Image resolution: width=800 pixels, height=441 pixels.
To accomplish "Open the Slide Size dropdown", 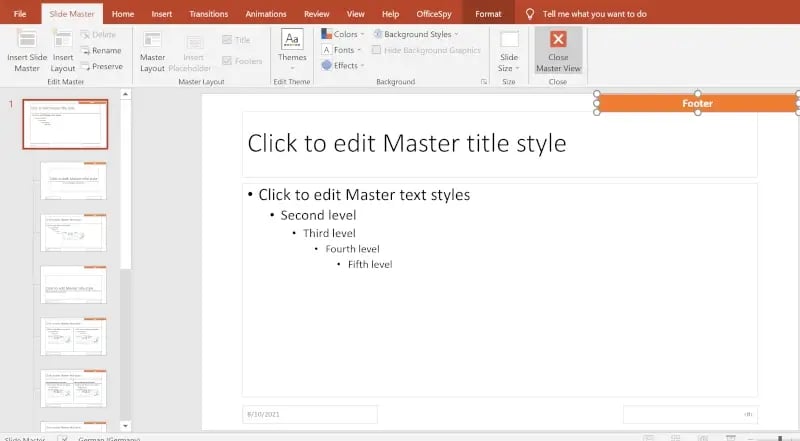I will [x=509, y=51].
